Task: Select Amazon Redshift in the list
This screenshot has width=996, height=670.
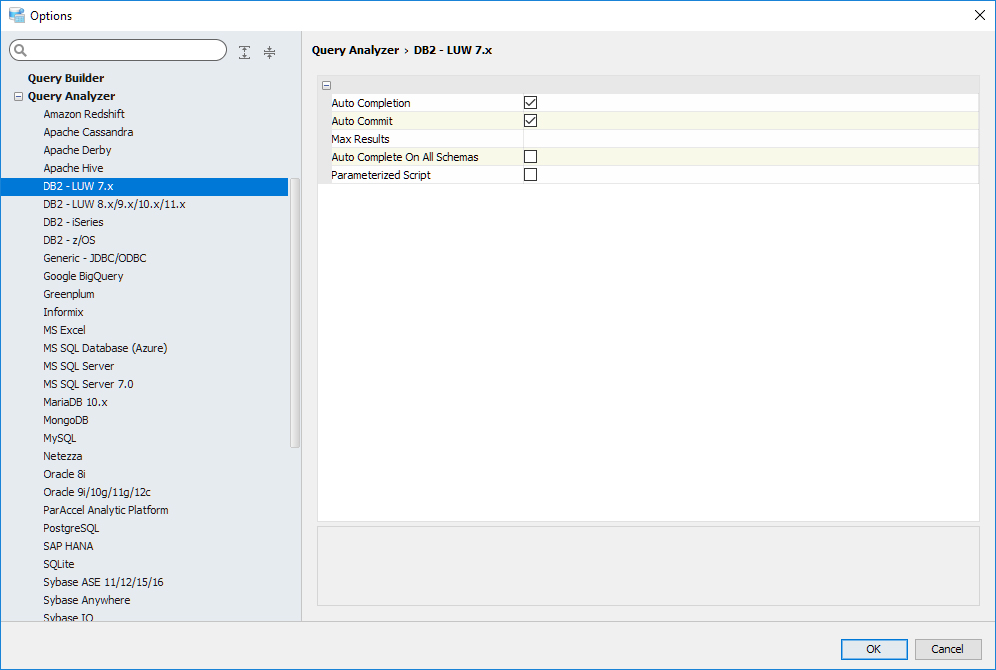Action: [x=84, y=114]
